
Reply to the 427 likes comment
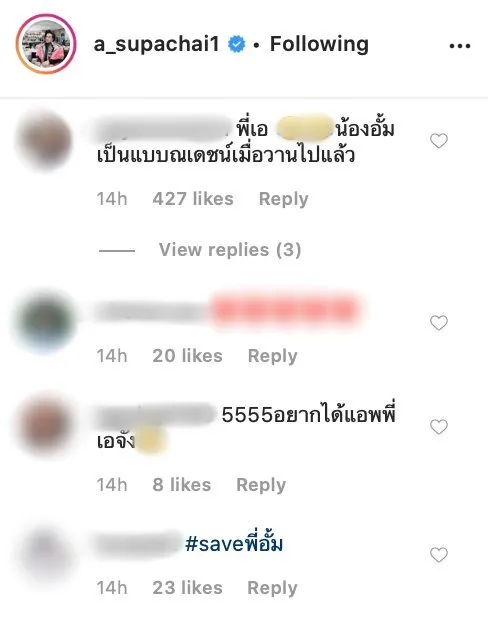tap(284, 199)
